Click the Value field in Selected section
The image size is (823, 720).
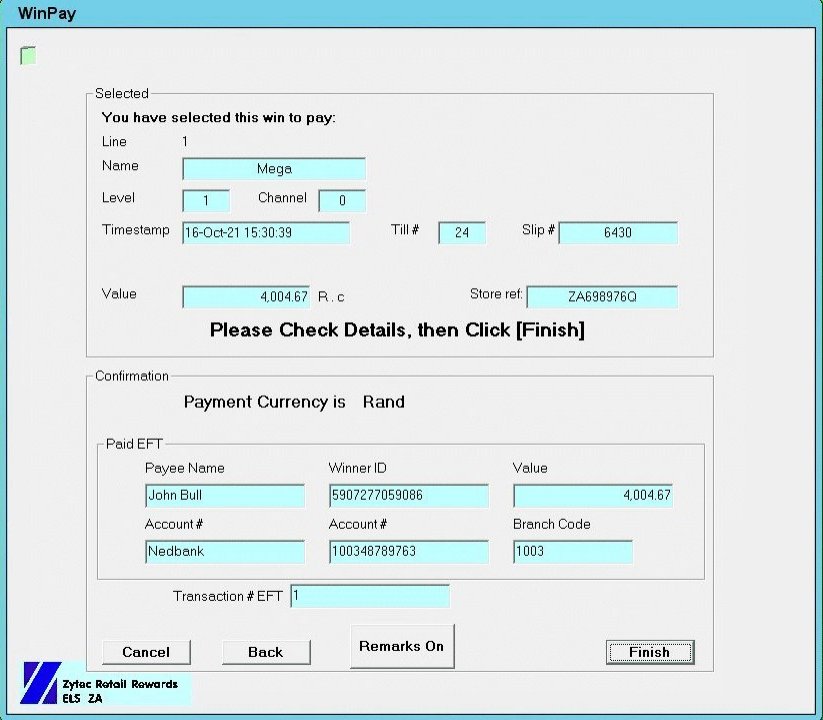[x=246, y=297]
